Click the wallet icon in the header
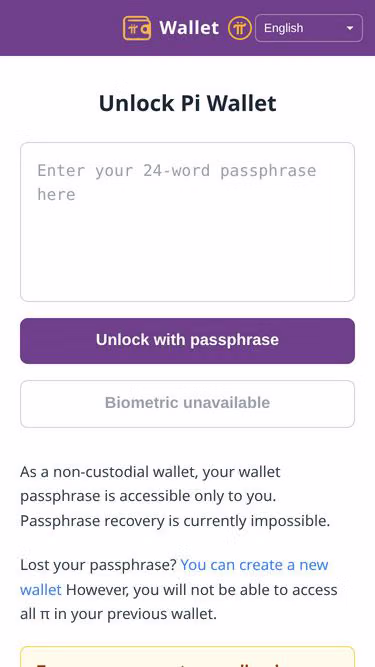 (x=137, y=28)
